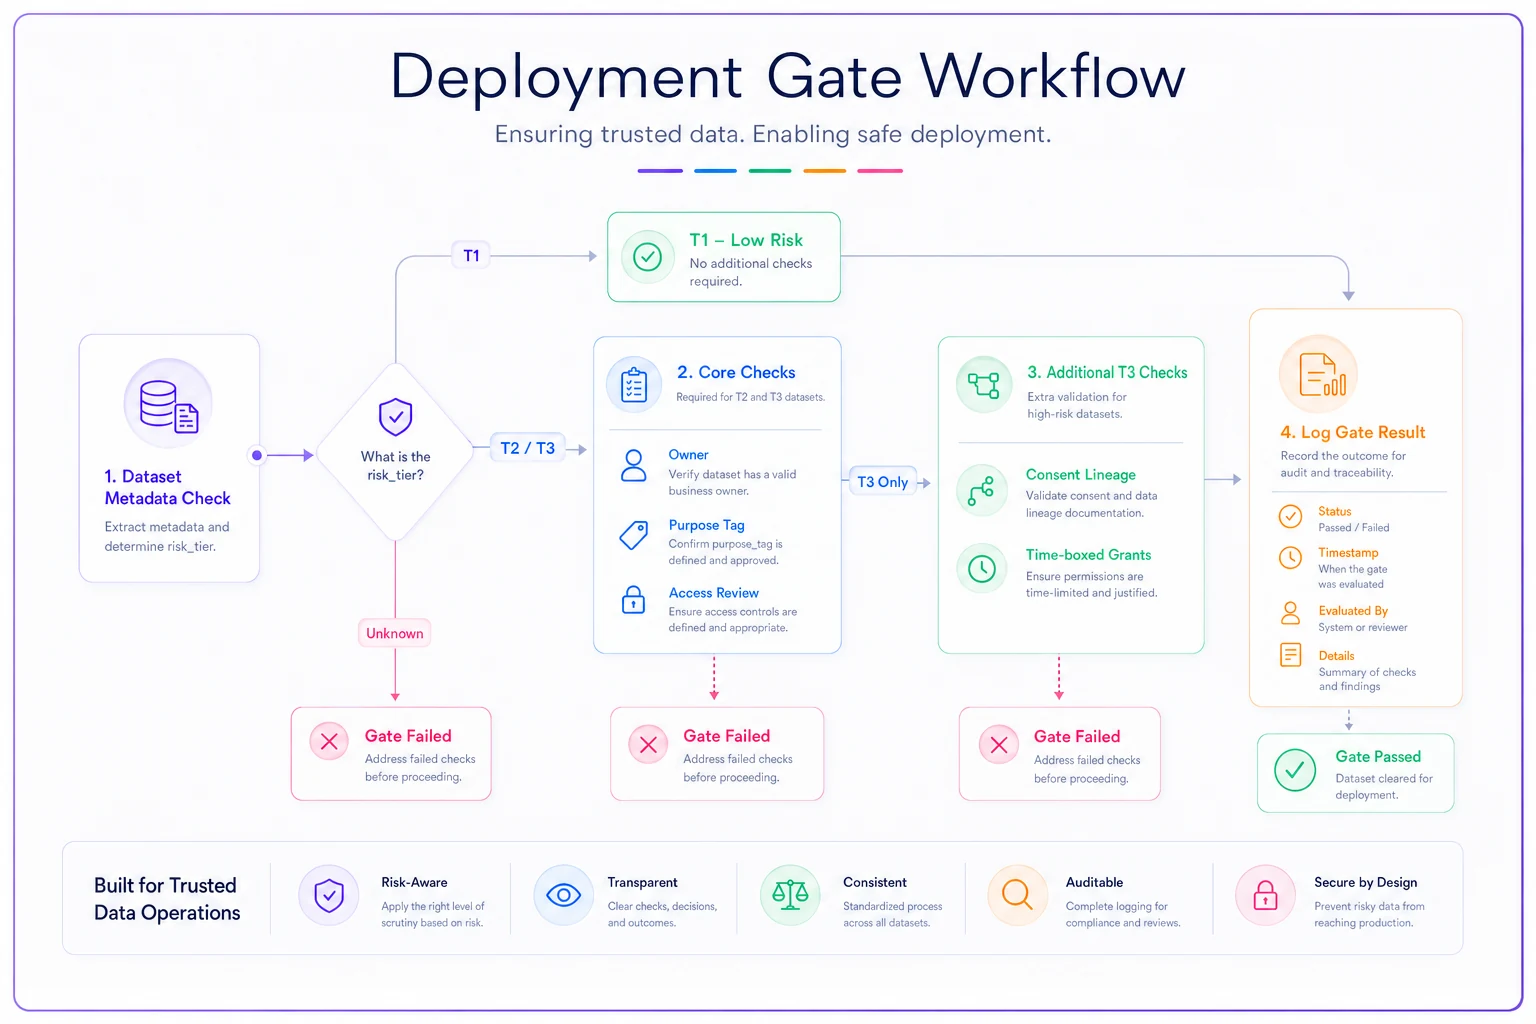Click the "What is the risk_tier?" decision text
Screen dimensions: 1536x1024
(x=396, y=465)
